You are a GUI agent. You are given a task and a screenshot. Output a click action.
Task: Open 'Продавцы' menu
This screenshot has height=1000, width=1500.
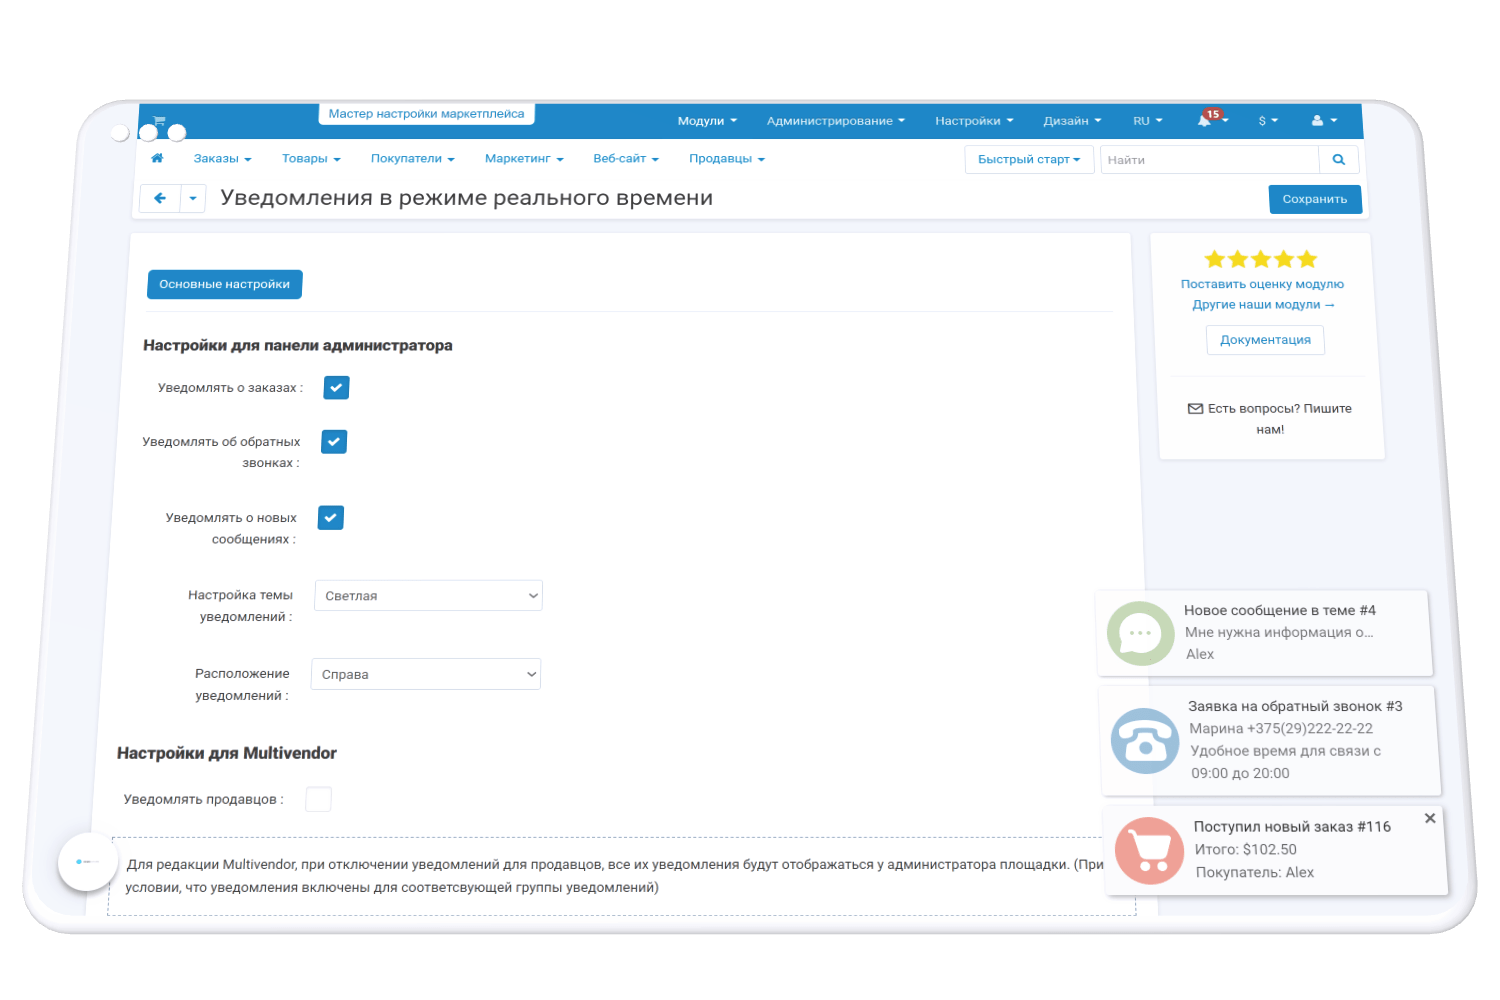[727, 159]
